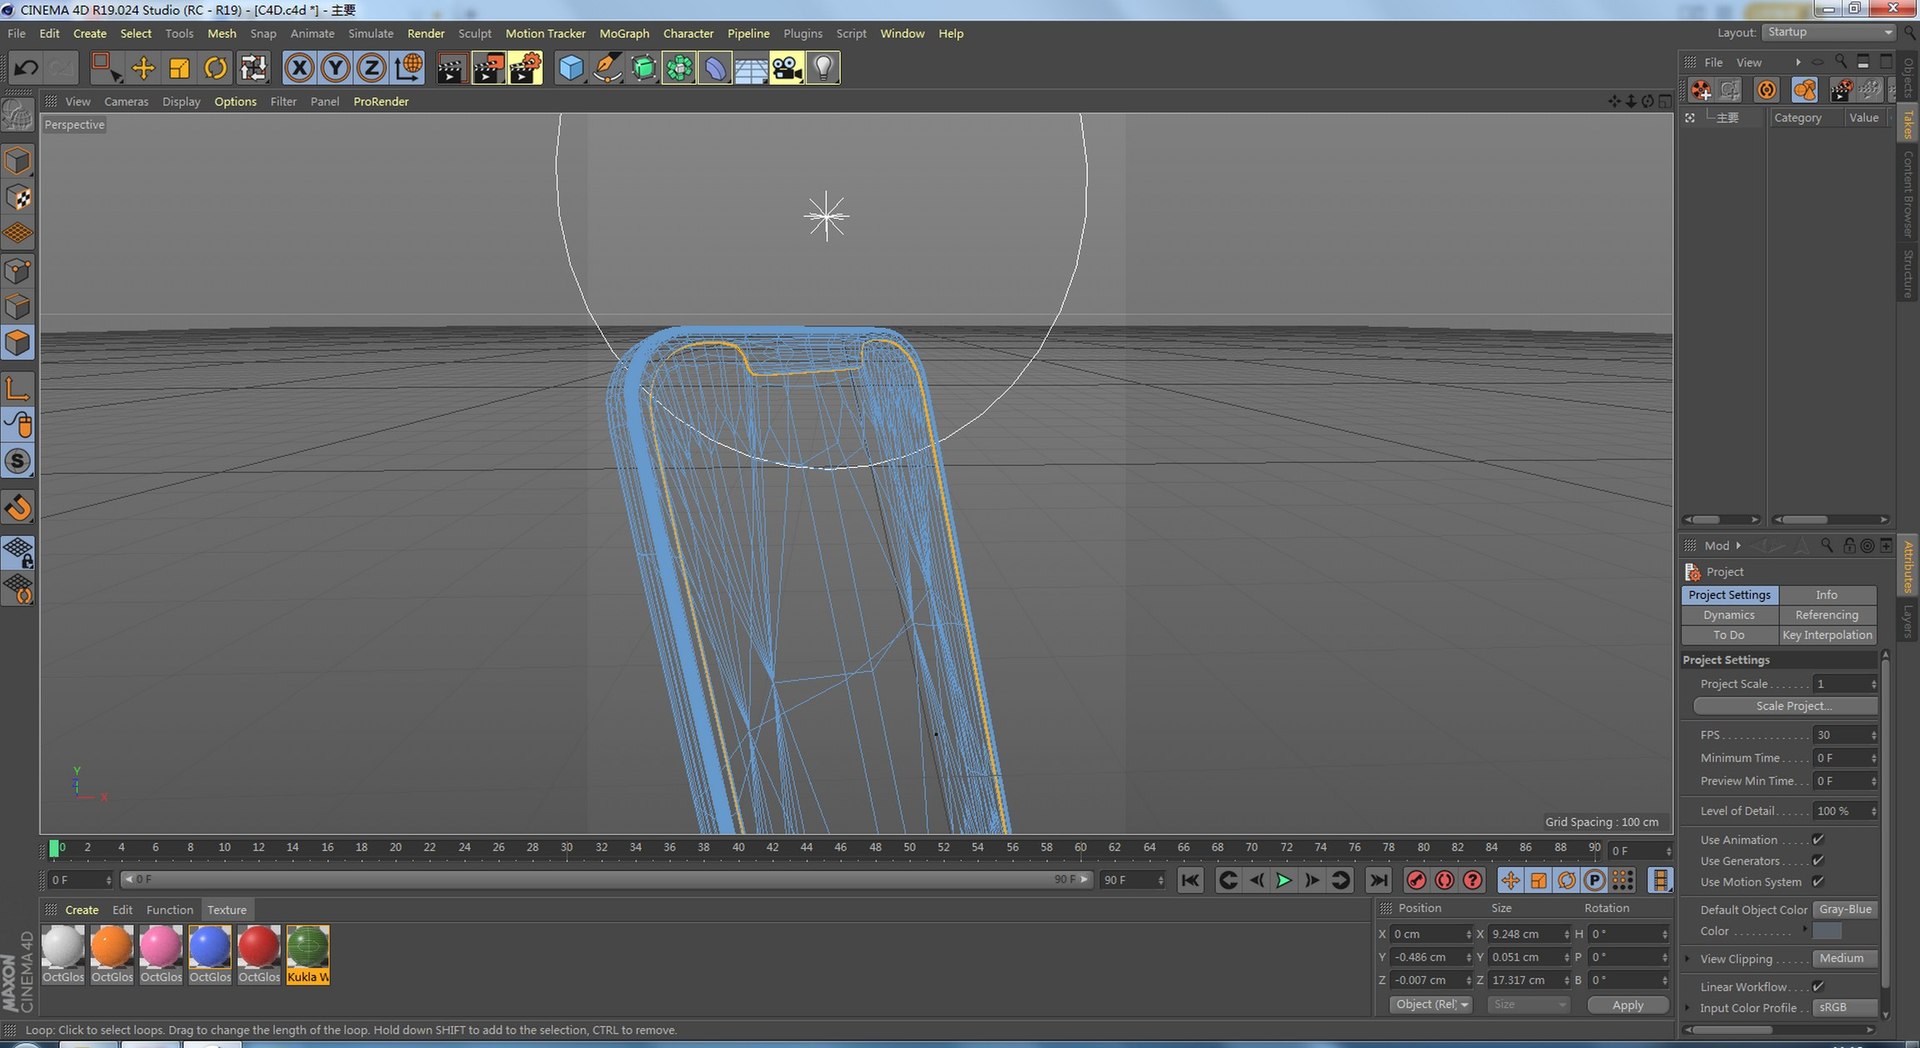Open the Array modeling objects icon

click(x=679, y=68)
